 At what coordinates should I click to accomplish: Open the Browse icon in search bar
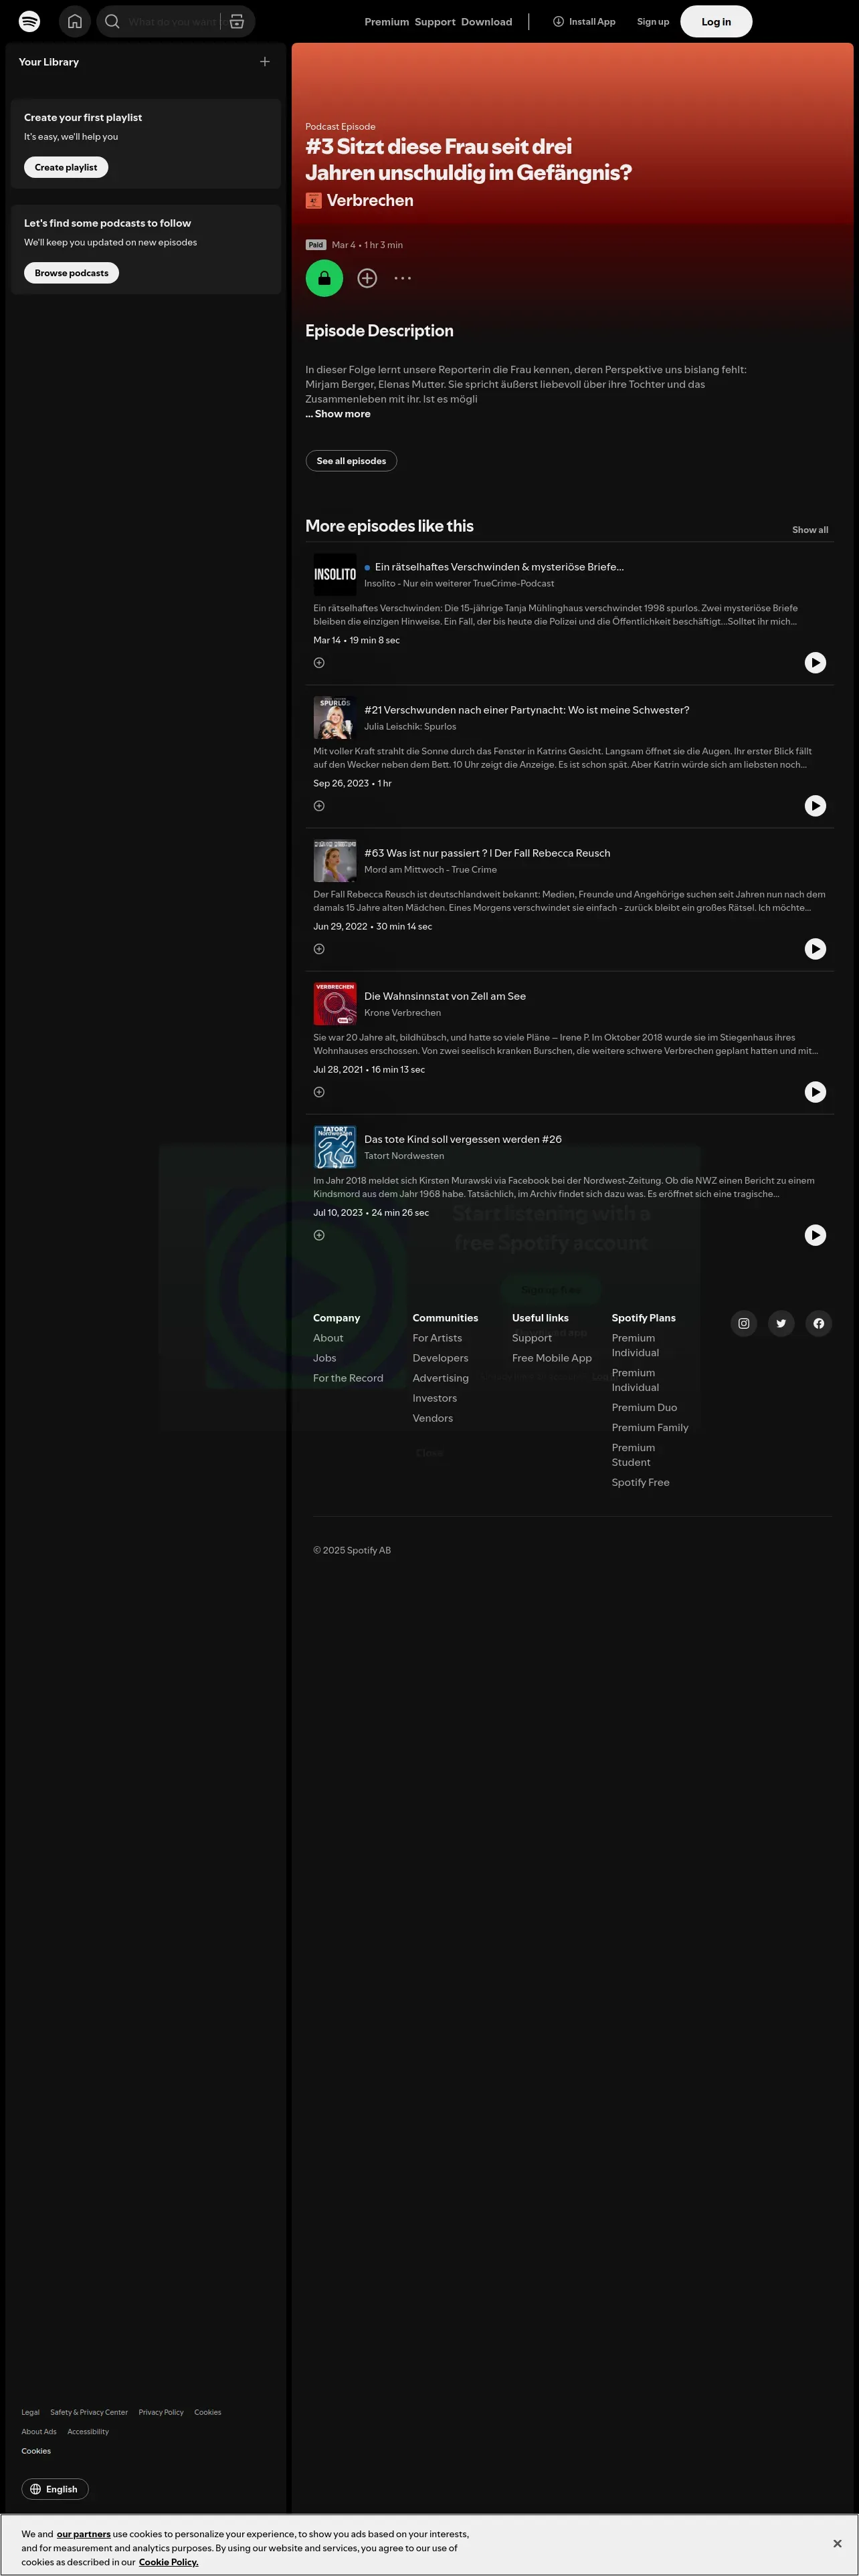(x=237, y=21)
